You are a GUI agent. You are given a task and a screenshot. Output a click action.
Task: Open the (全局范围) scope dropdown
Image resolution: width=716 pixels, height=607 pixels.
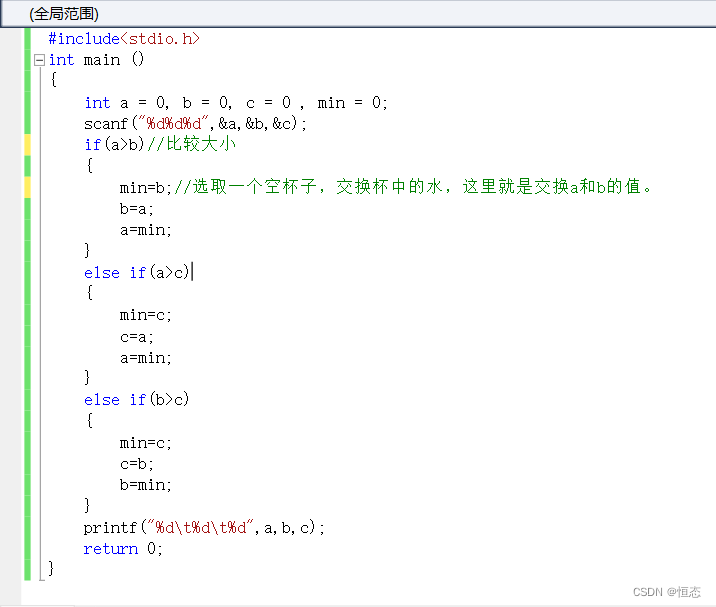(x=358, y=14)
